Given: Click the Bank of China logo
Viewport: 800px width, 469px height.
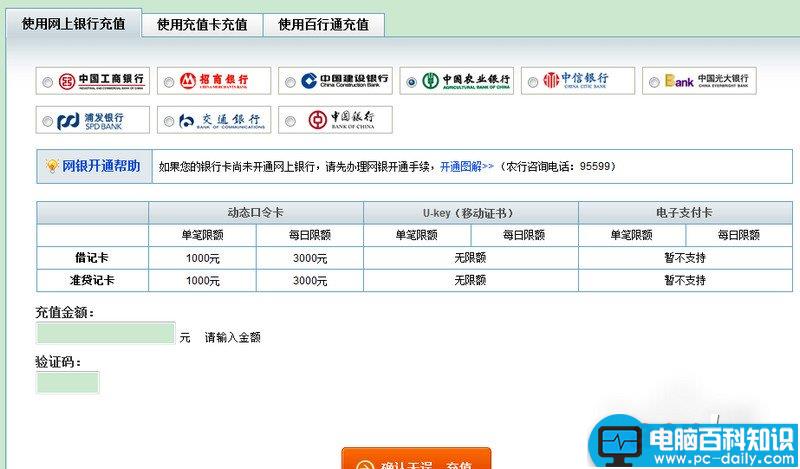Looking at the screenshot, I should 342,120.
